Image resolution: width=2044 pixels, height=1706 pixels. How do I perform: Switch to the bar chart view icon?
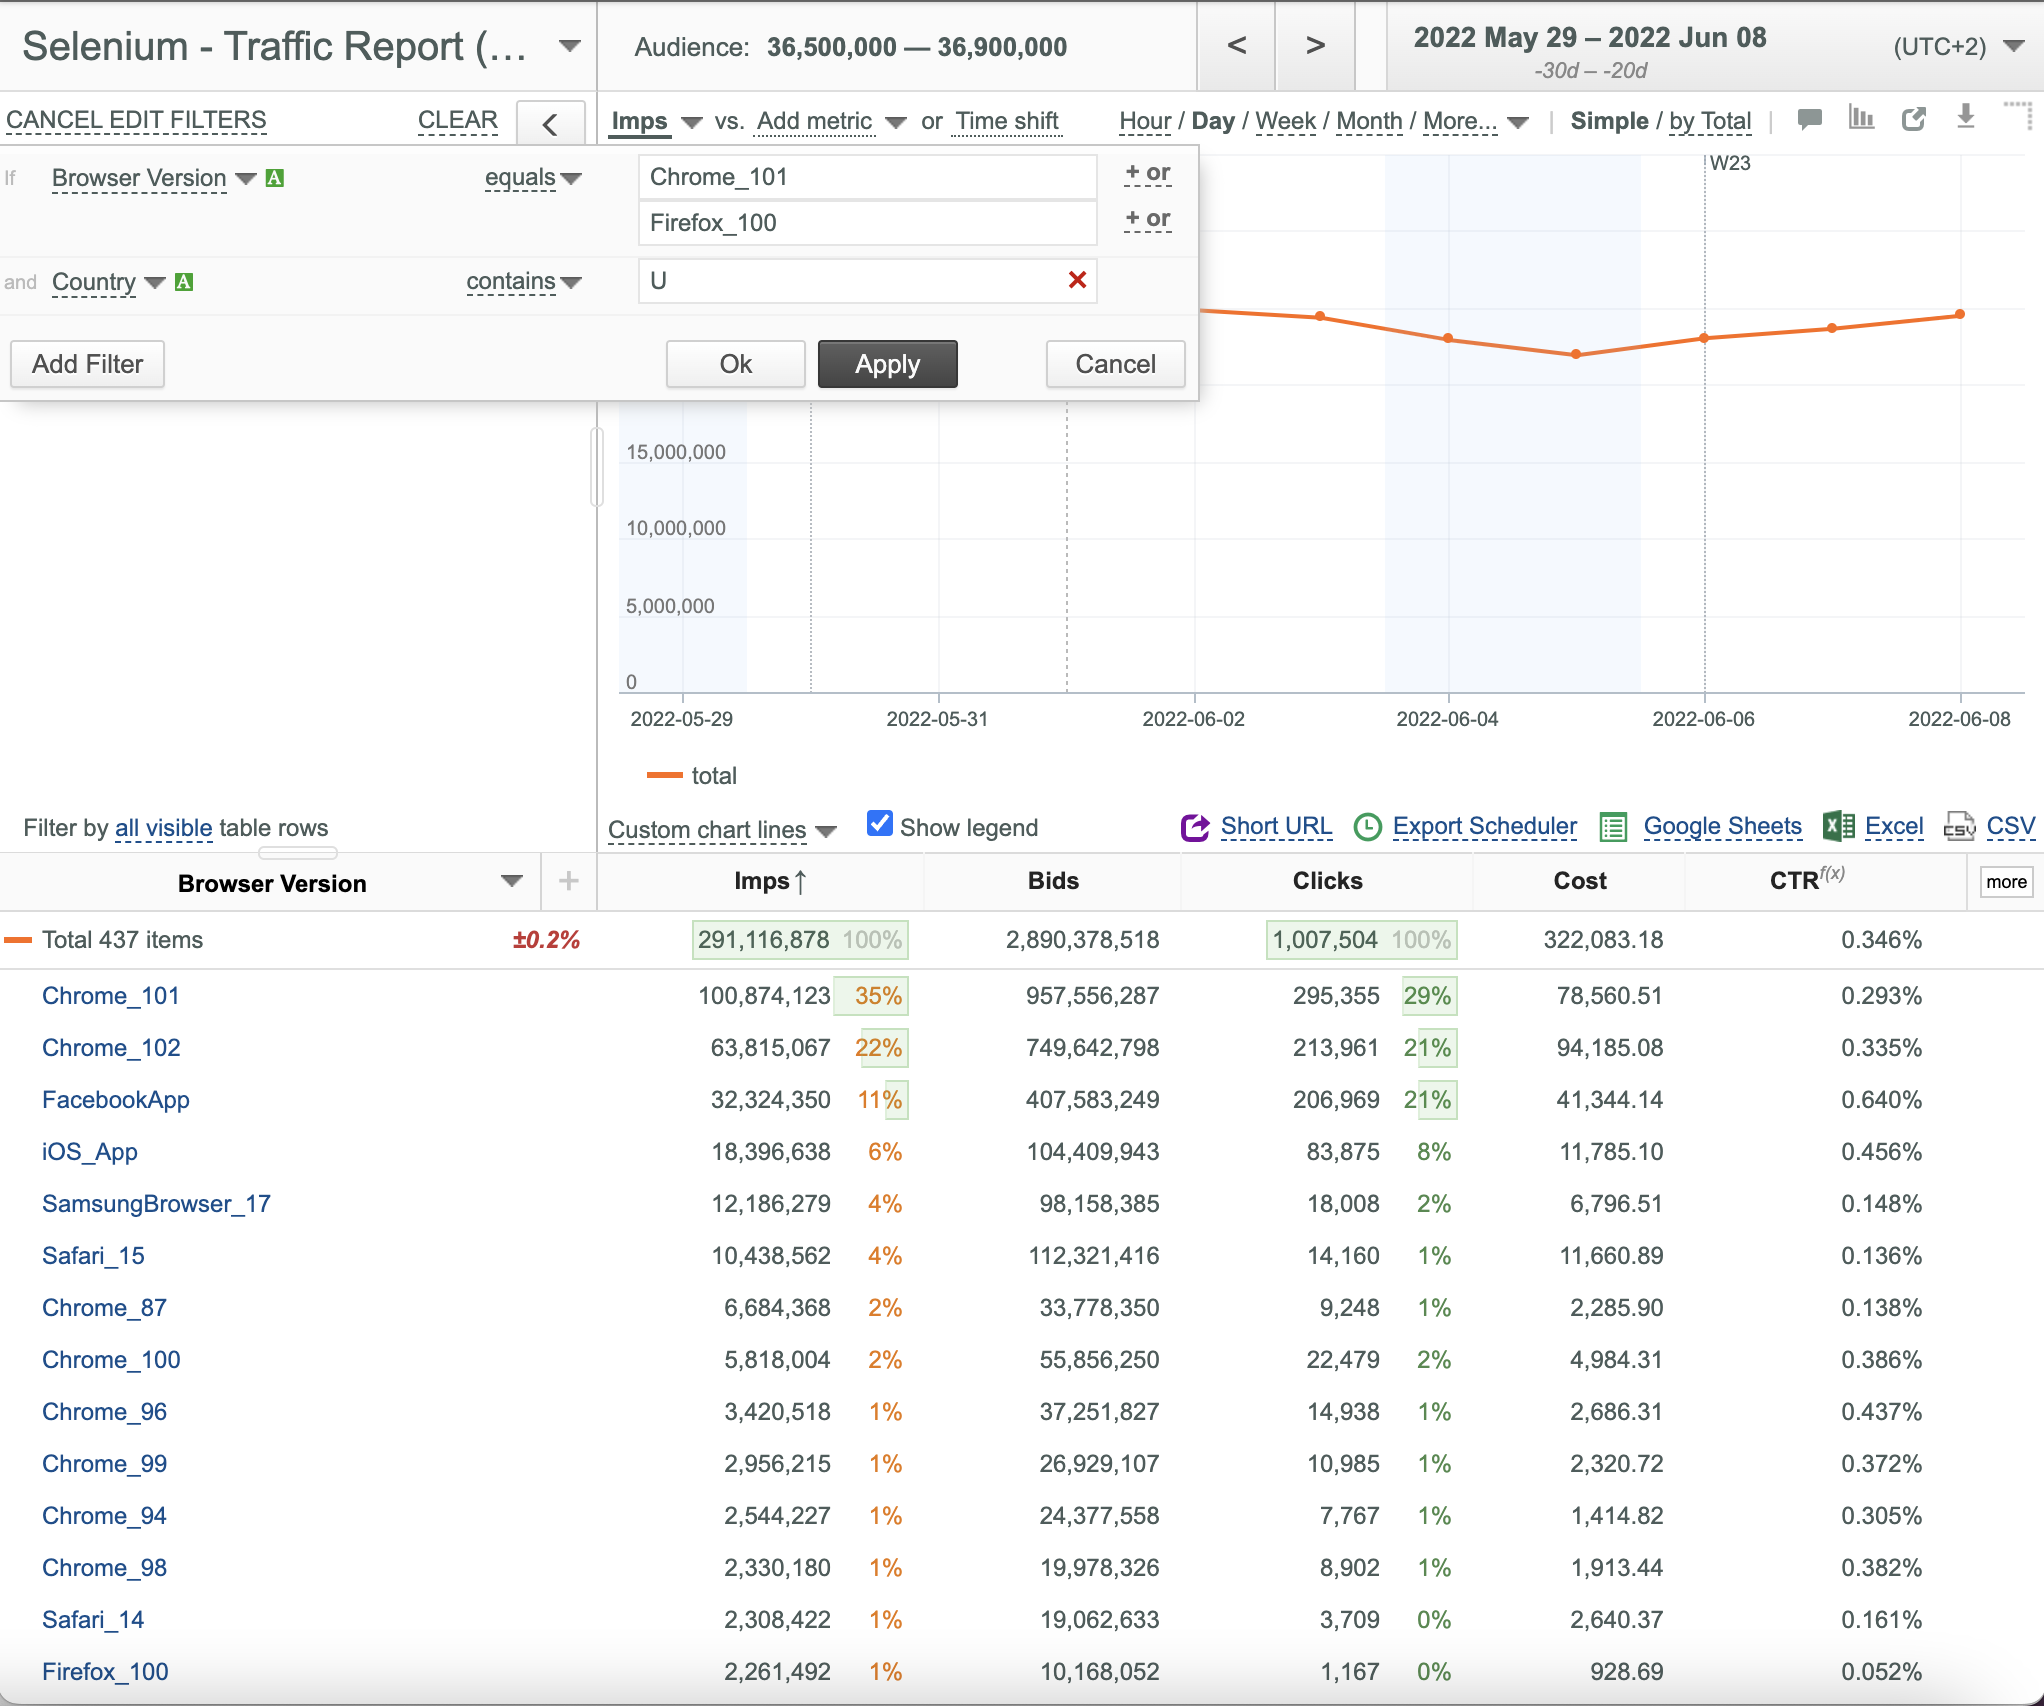click(1861, 118)
